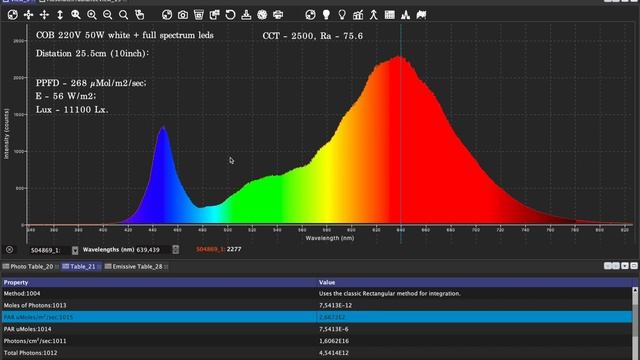Click the value 1,6062E16
The image size is (640, 360).
click(335, 341)
